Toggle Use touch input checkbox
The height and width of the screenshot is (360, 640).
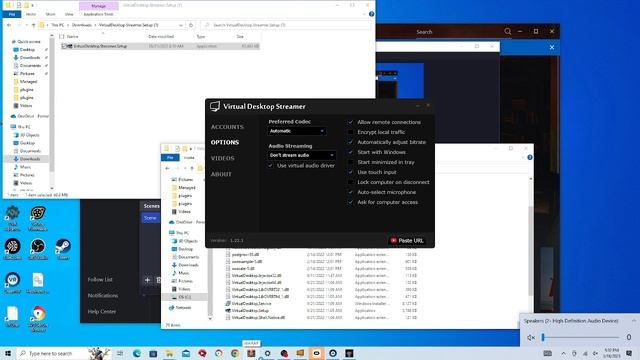[350, 172]
